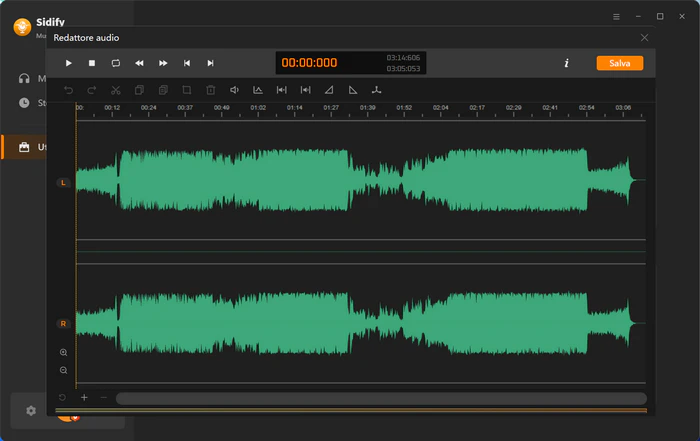Crop the audio selection
Image resolution: width=700 pixels, height=441 pixels.
pyautogui.click(x=187, y=90)
